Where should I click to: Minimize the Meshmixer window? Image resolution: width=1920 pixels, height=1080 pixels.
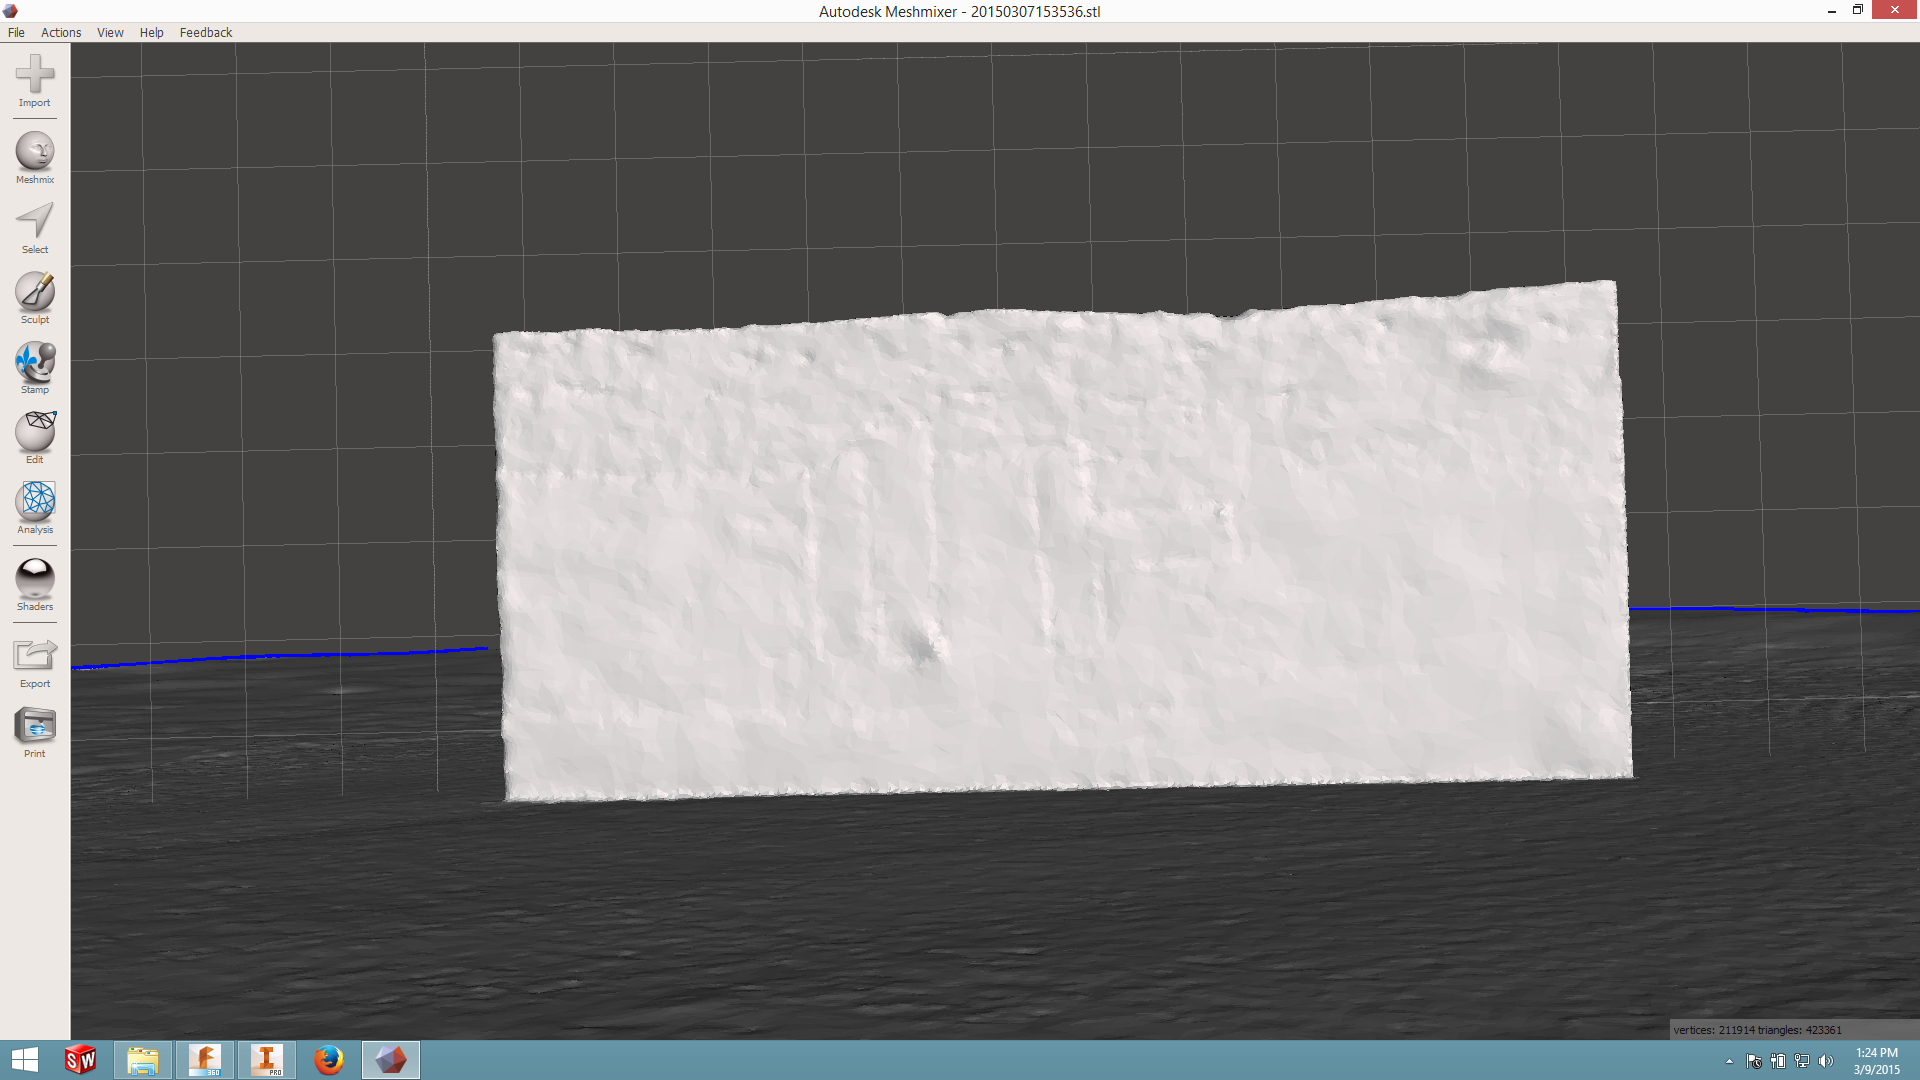pos(1831,11)
